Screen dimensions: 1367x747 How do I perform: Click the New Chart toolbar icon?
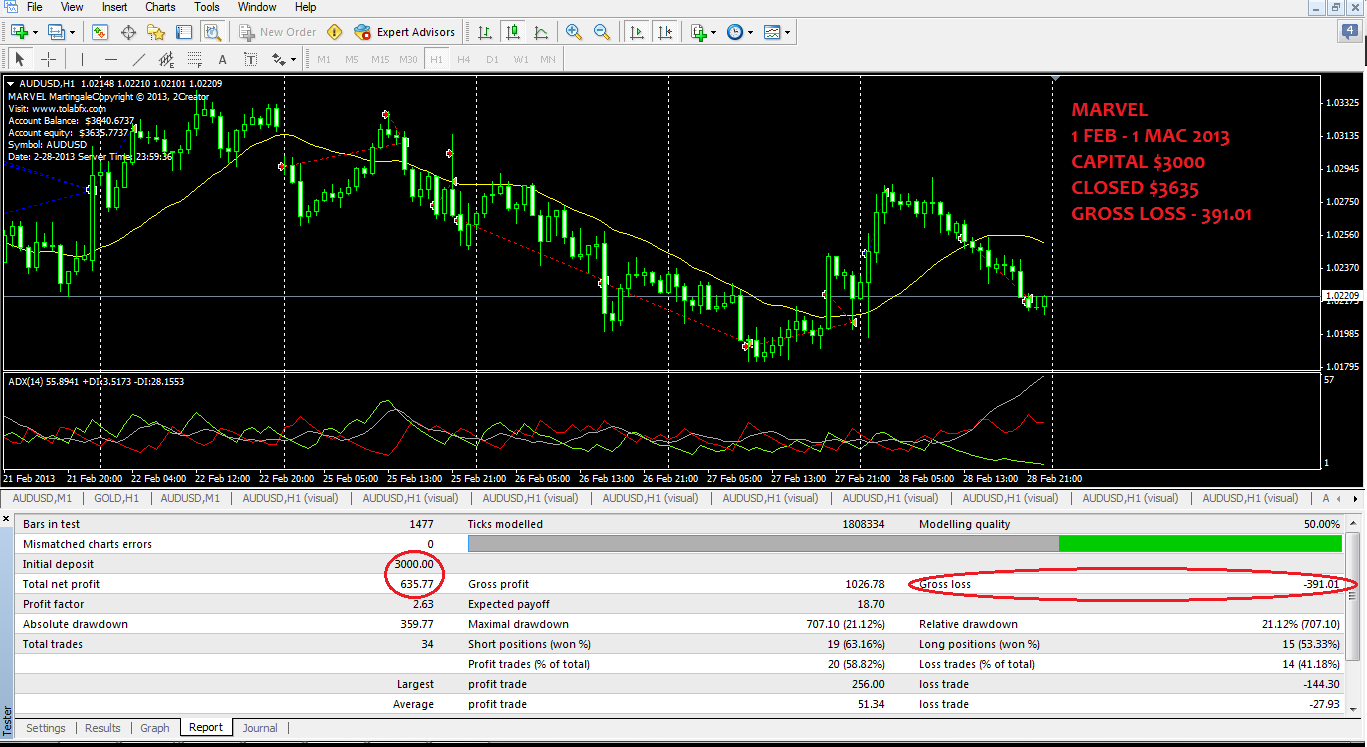click(19, 32)
